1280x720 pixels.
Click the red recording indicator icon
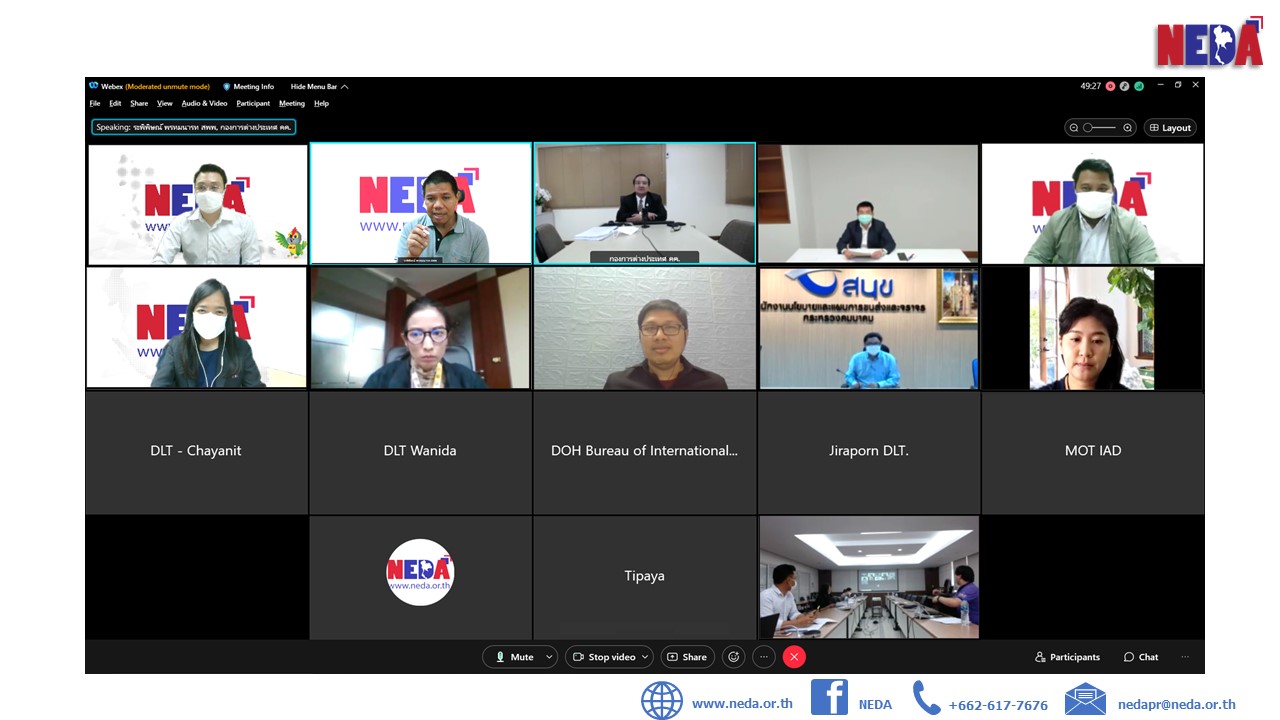click(1111, 86)
